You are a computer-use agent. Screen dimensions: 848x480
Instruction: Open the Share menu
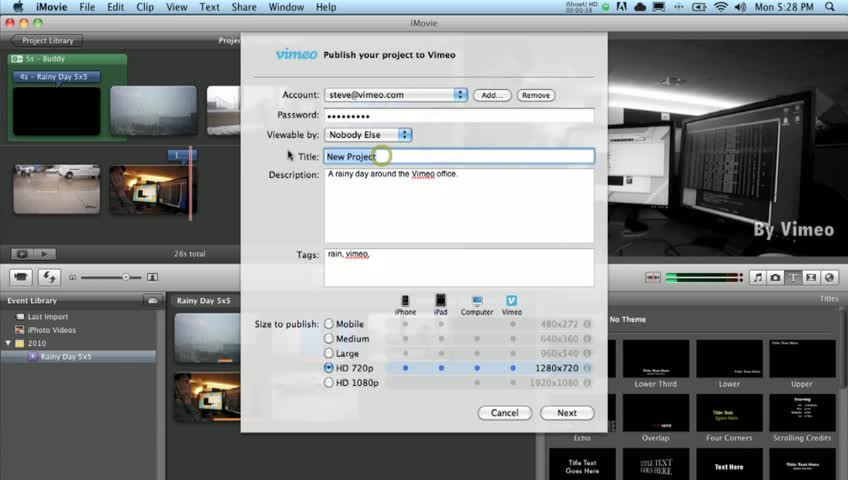coord(244,7)
